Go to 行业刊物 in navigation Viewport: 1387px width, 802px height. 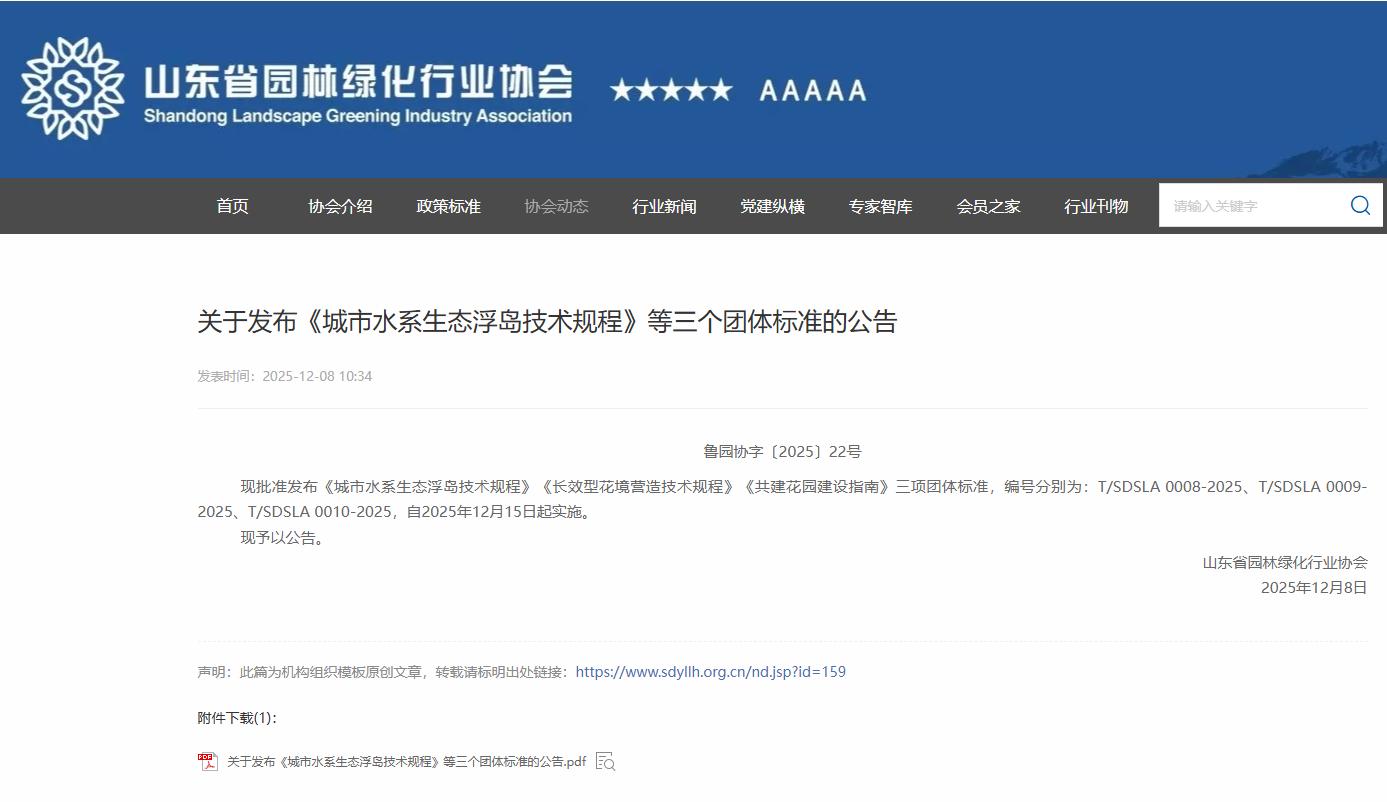(1096, 206)
